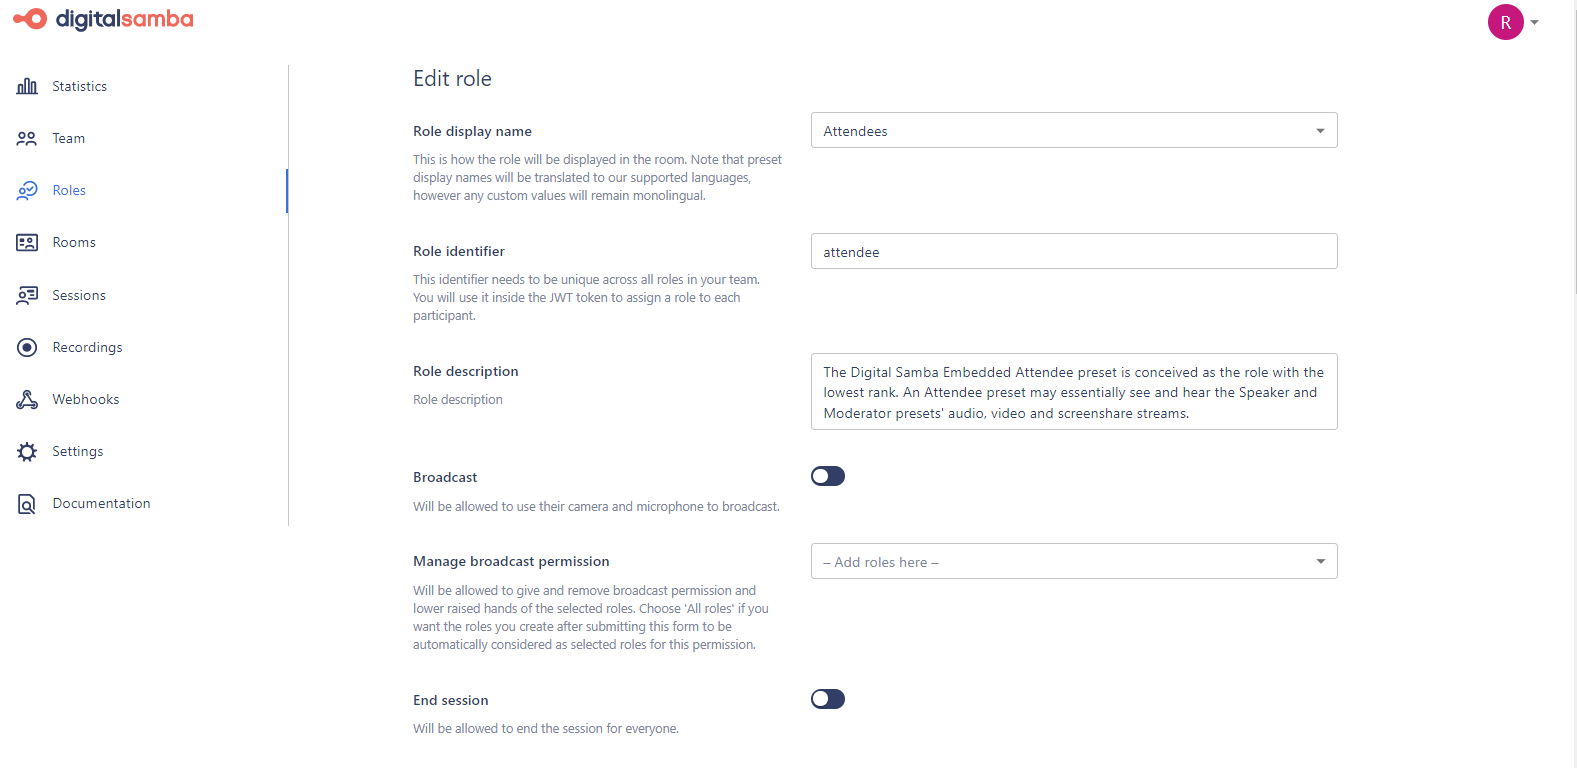Open the Recordings menu item
This screenshot has height=768, width=1577.
tap(87, 347)
